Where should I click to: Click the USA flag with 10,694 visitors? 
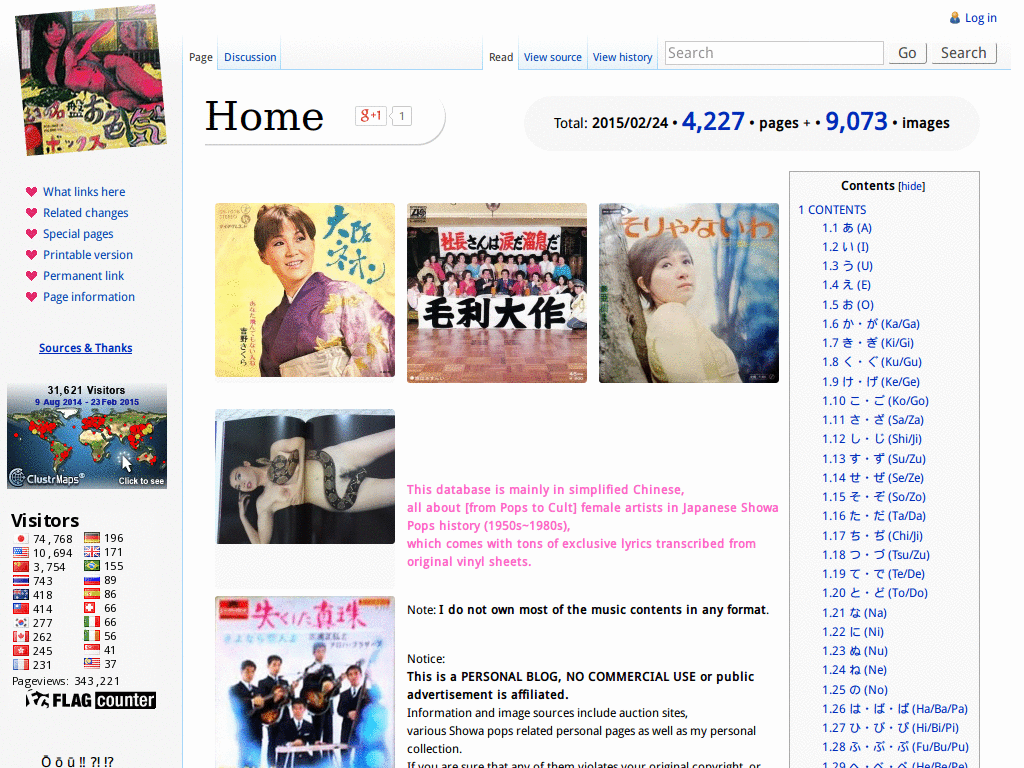[x=21, y=552]
